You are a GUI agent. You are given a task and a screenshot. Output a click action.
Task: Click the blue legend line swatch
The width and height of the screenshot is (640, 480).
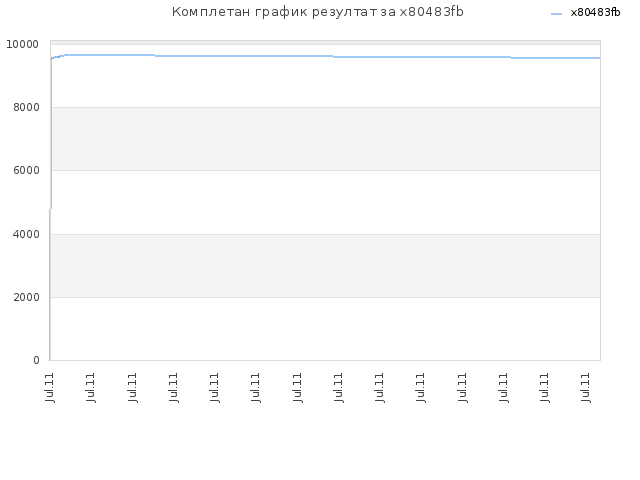tap(556, 14)
